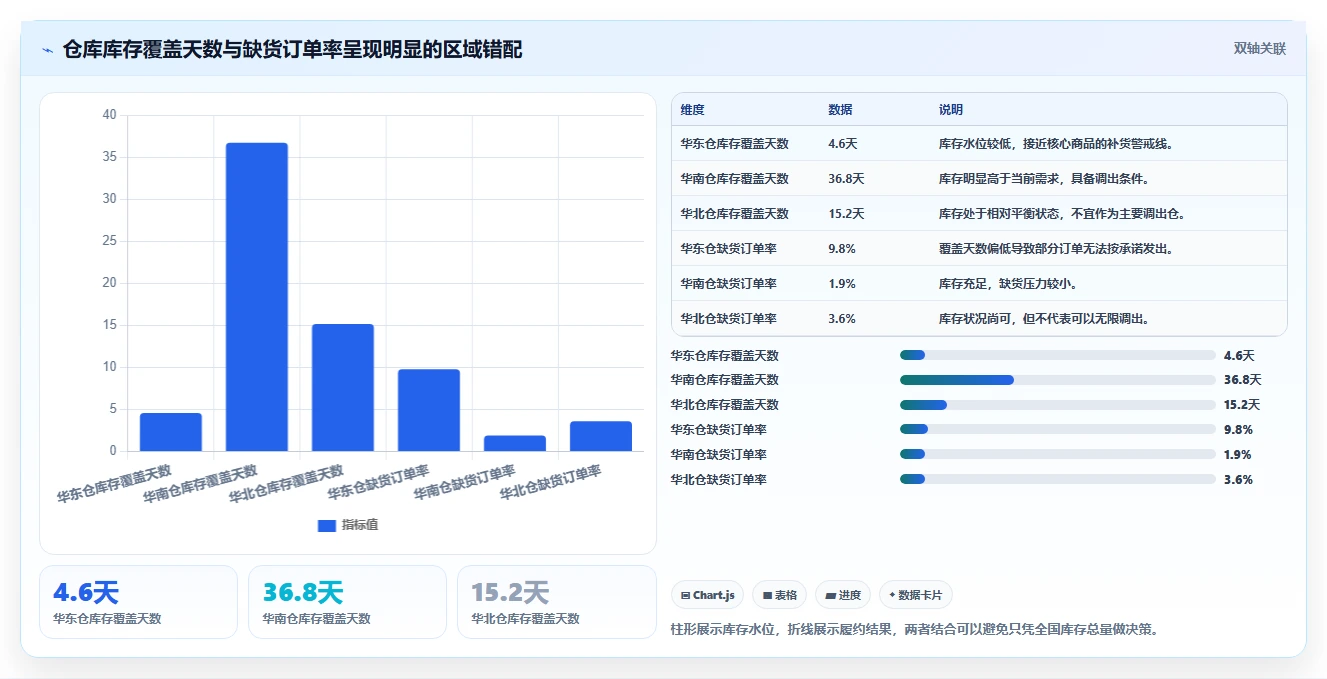Click the 华南仓缺货订单率 chart bar
This screenshot has height=679, width=1327.
515,443
